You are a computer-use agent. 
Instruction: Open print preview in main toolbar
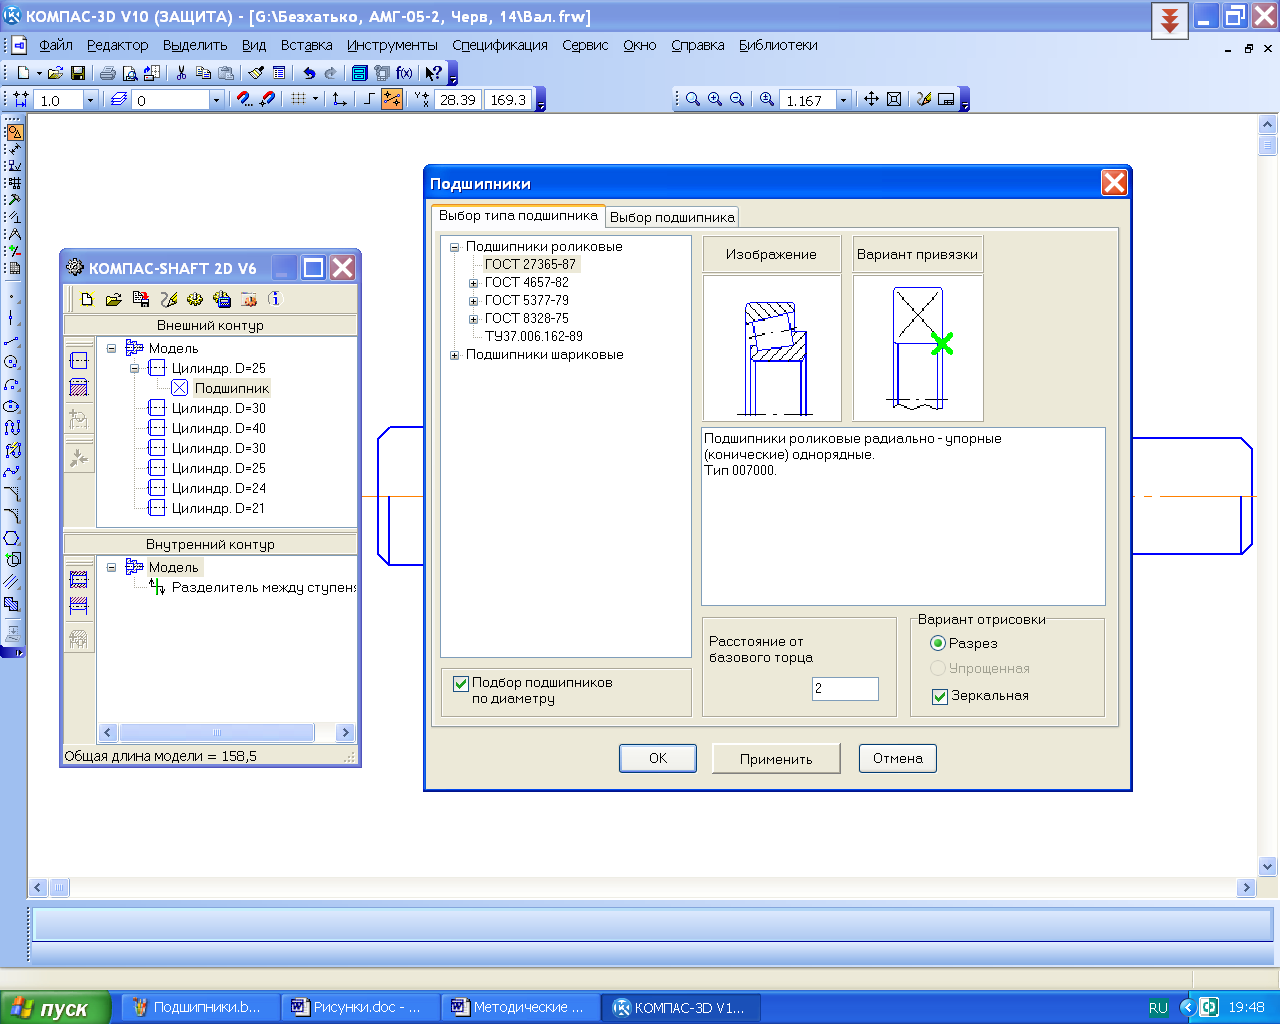coord(130,73)
